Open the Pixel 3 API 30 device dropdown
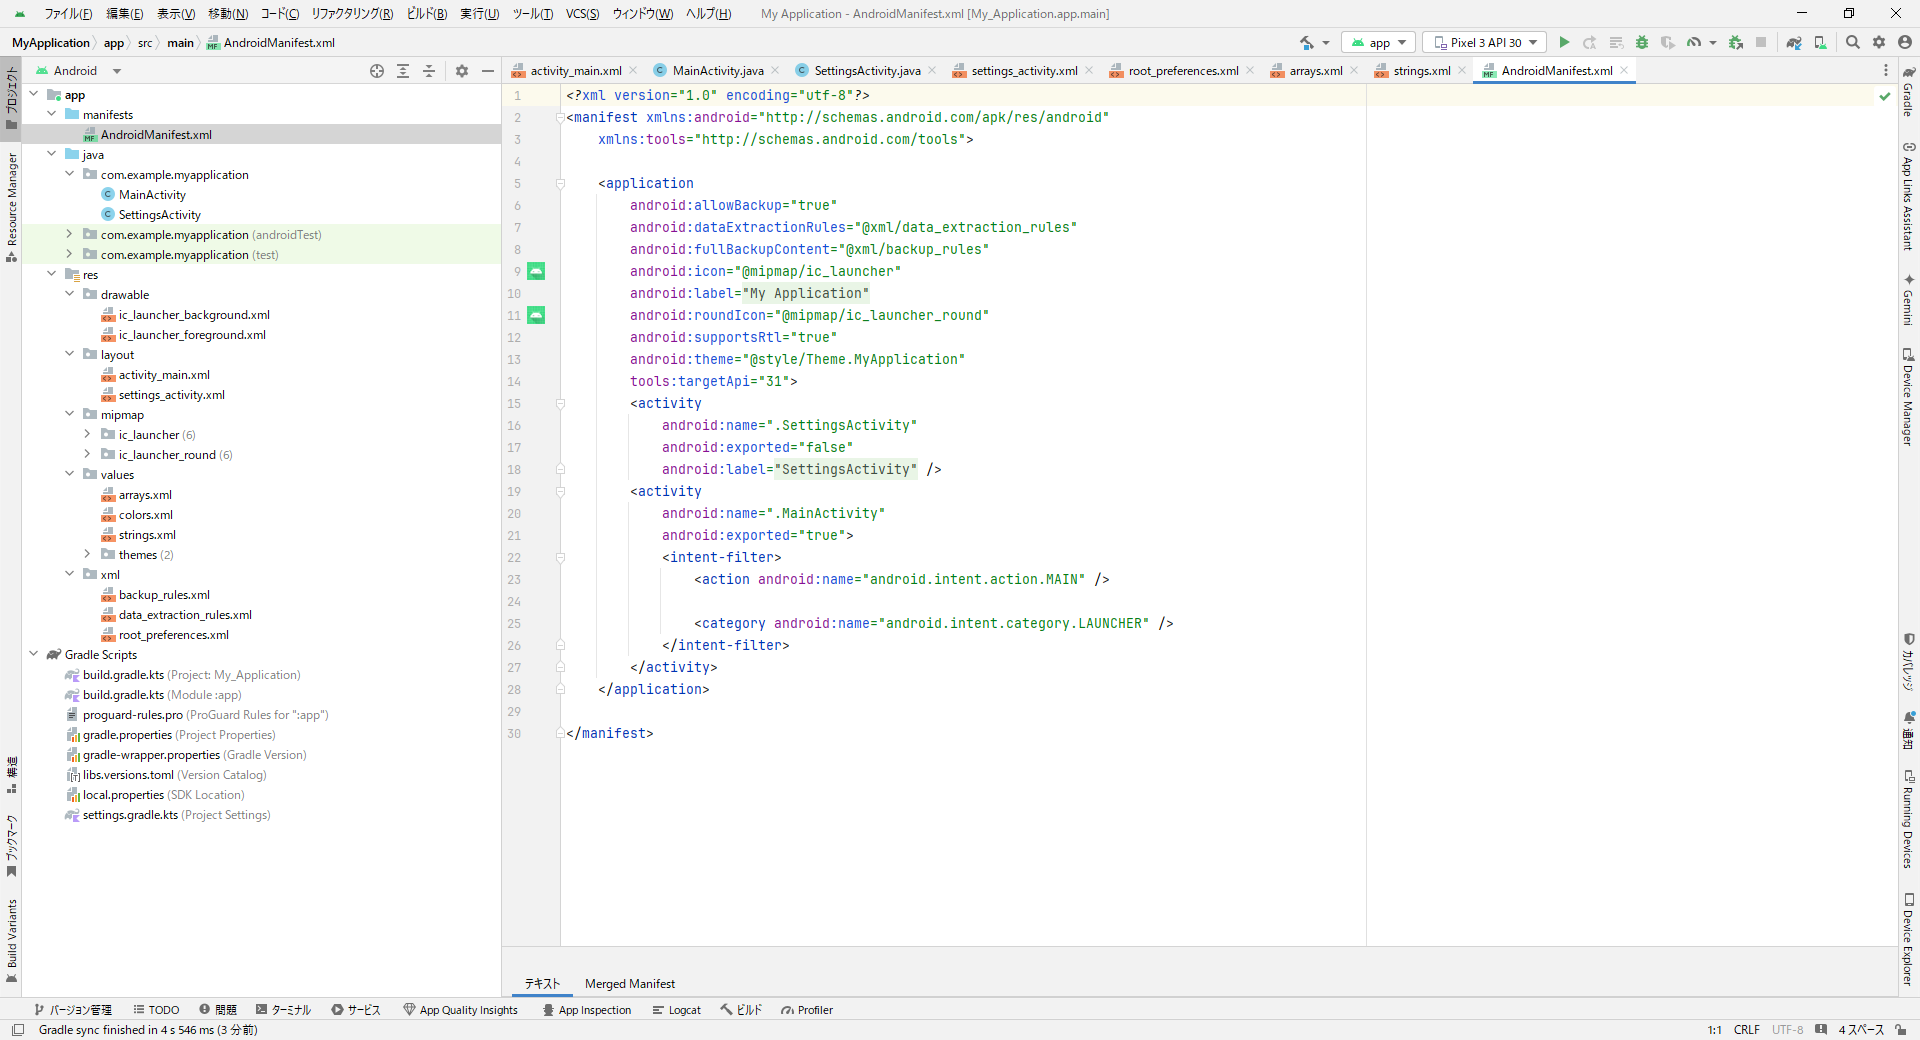 (x=1484, y=42)
